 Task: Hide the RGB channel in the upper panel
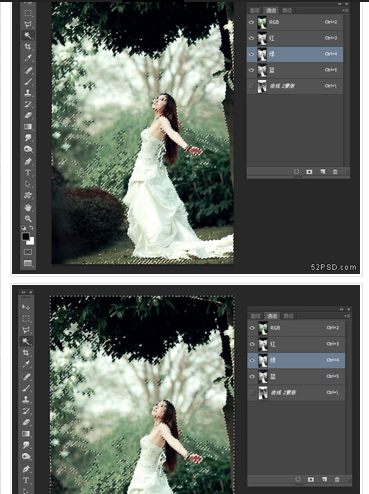pos(251,22)
